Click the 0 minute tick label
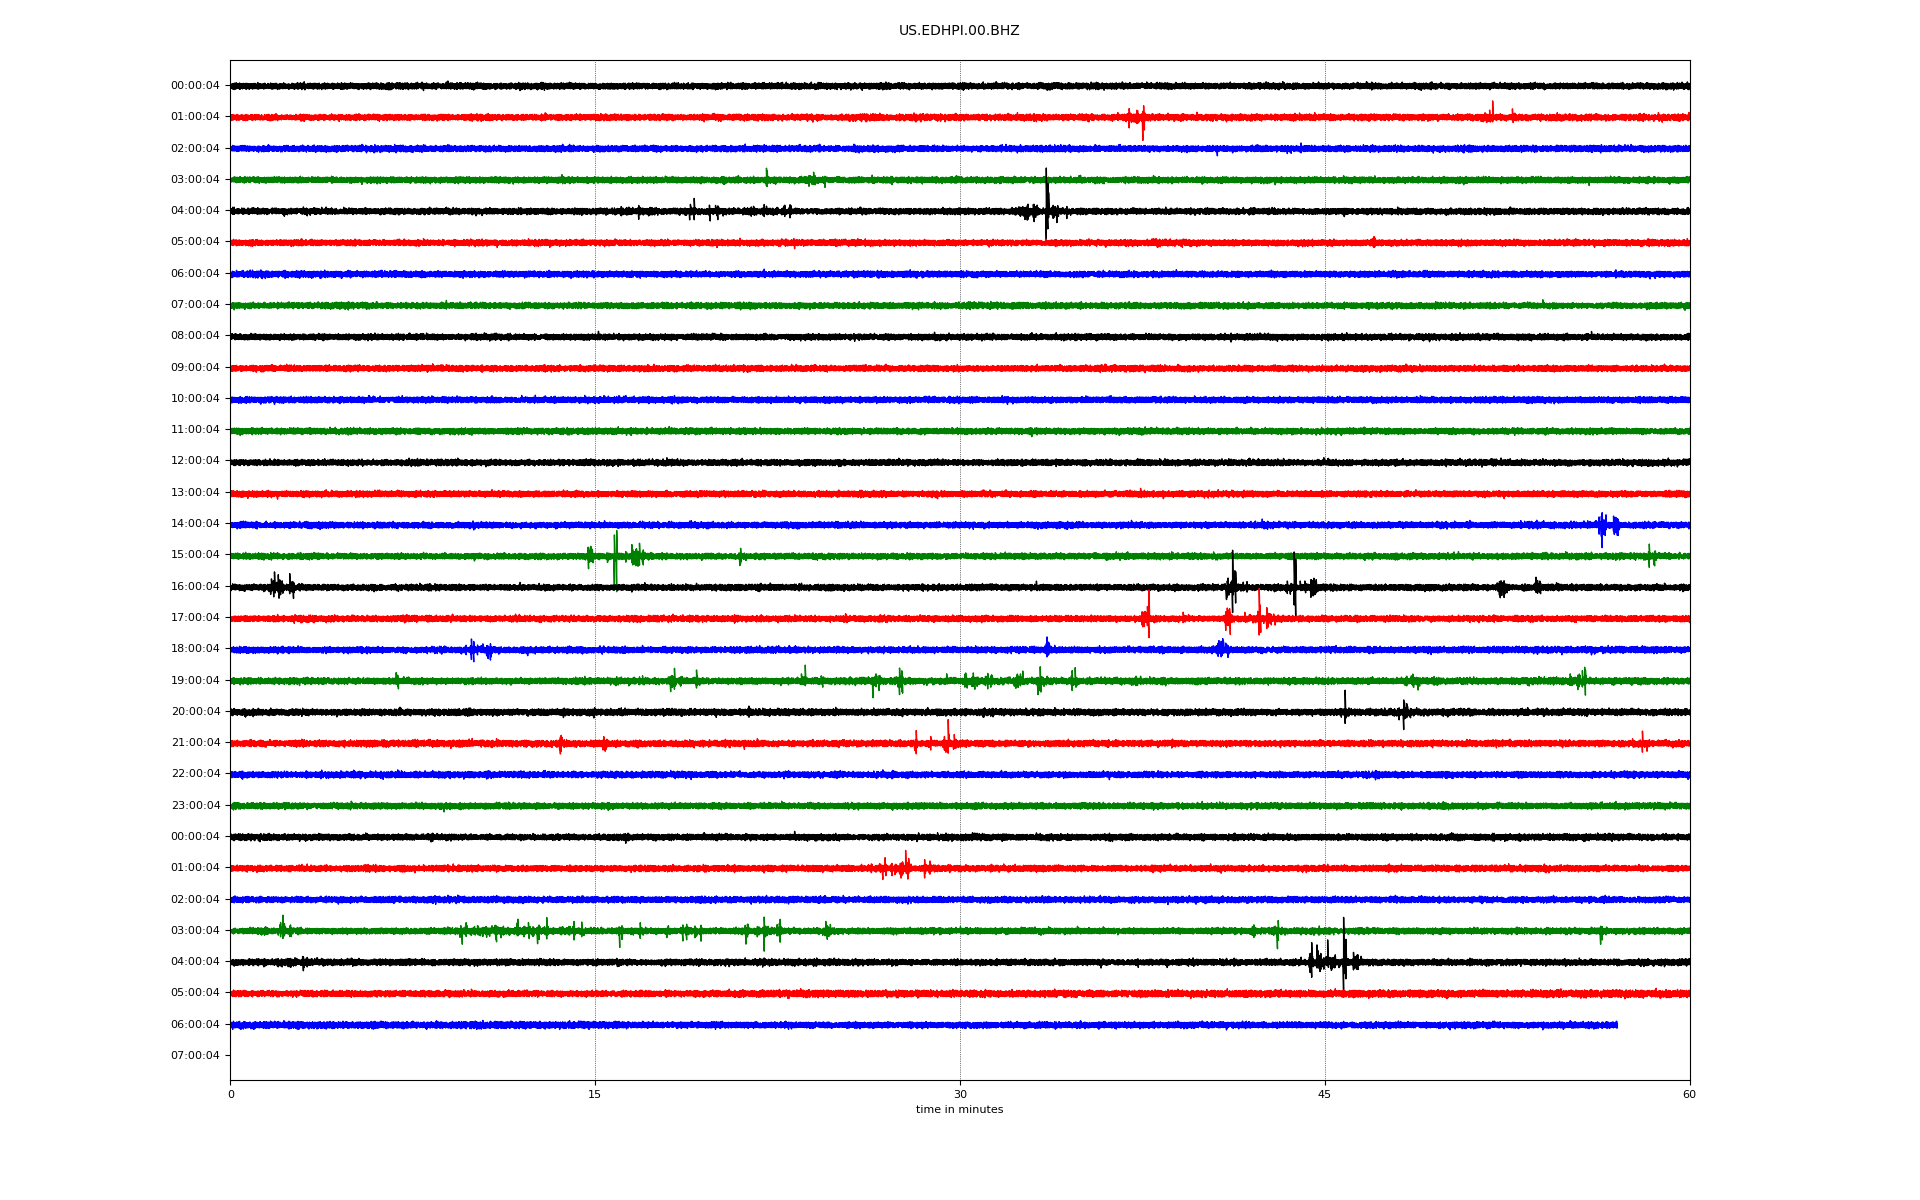 [x=231, y=1094]
